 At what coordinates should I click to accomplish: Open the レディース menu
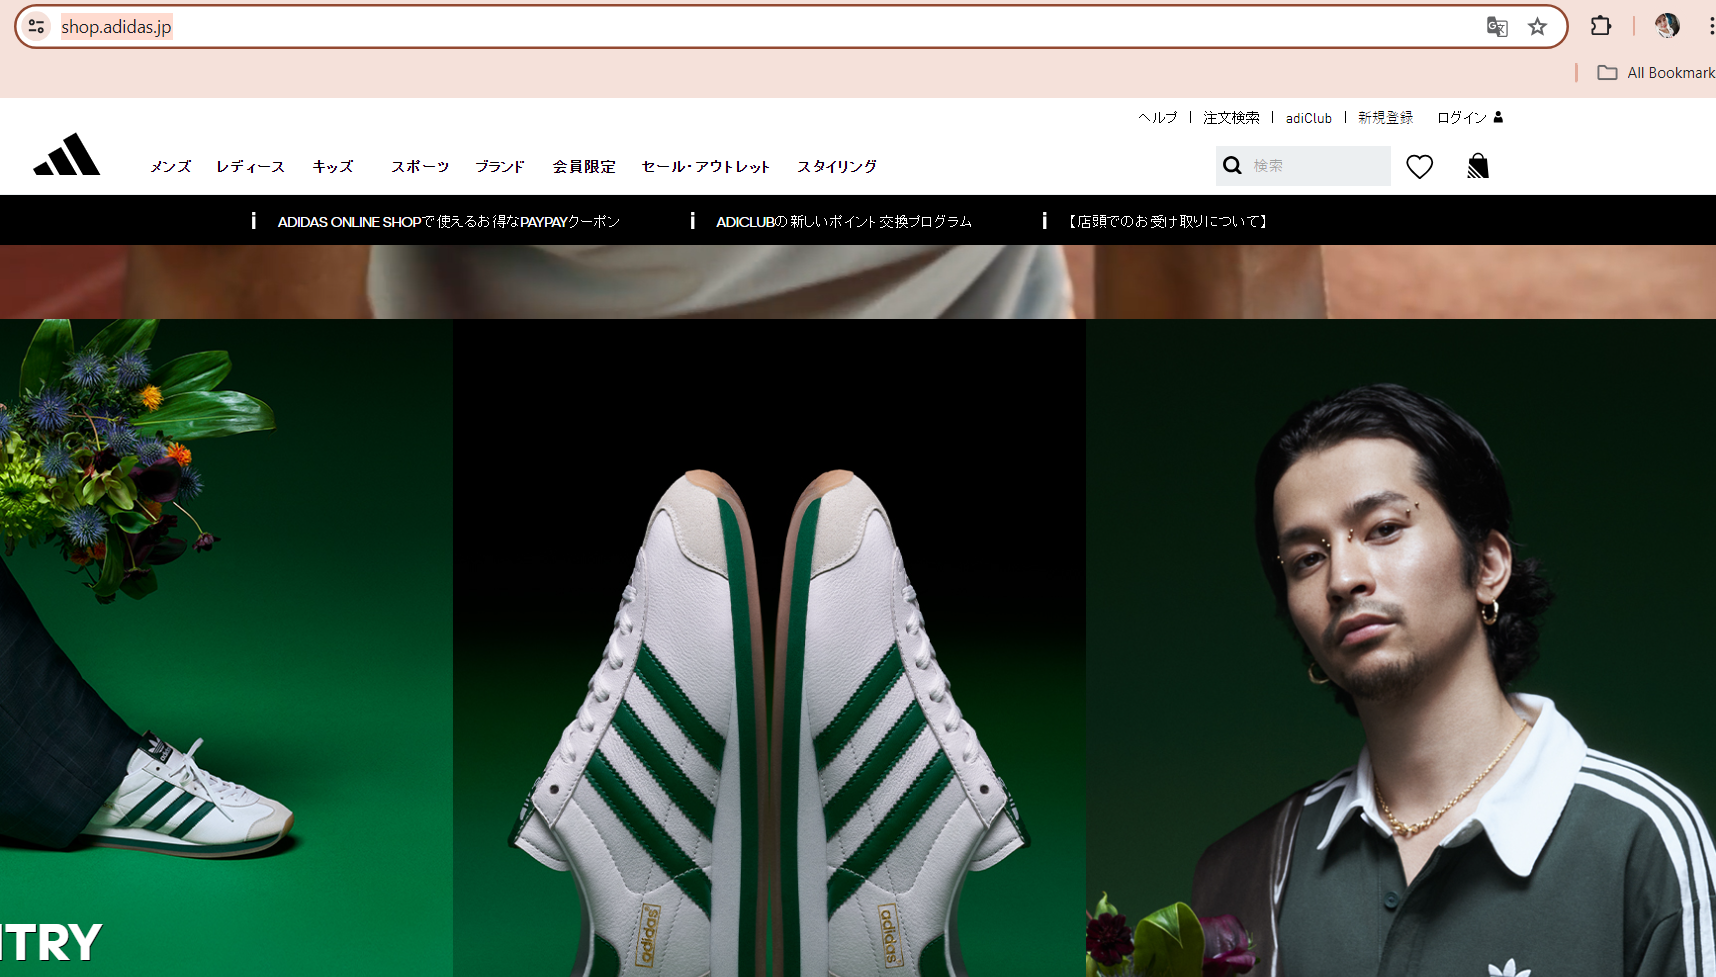(251, 166)
